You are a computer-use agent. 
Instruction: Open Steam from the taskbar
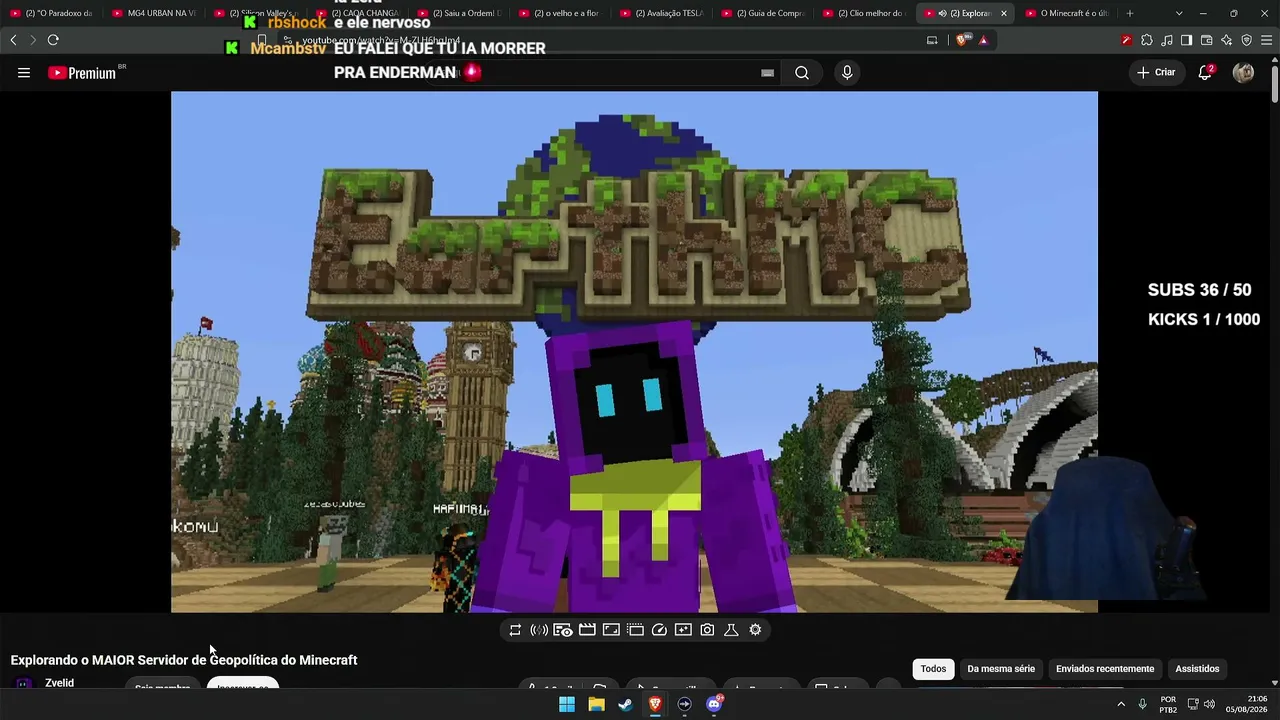coord(625,704)
